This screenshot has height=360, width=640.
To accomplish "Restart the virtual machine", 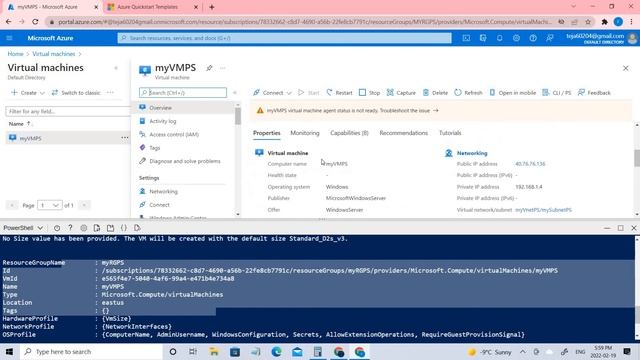I will click(339, 93).
